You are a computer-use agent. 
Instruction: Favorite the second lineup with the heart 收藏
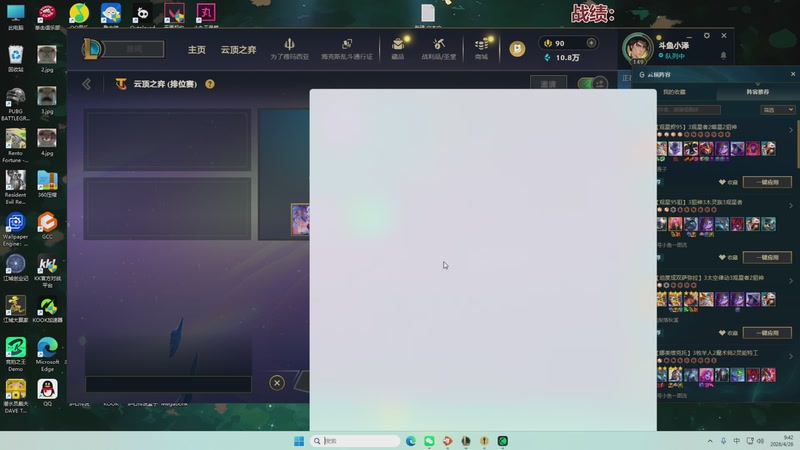728,258
